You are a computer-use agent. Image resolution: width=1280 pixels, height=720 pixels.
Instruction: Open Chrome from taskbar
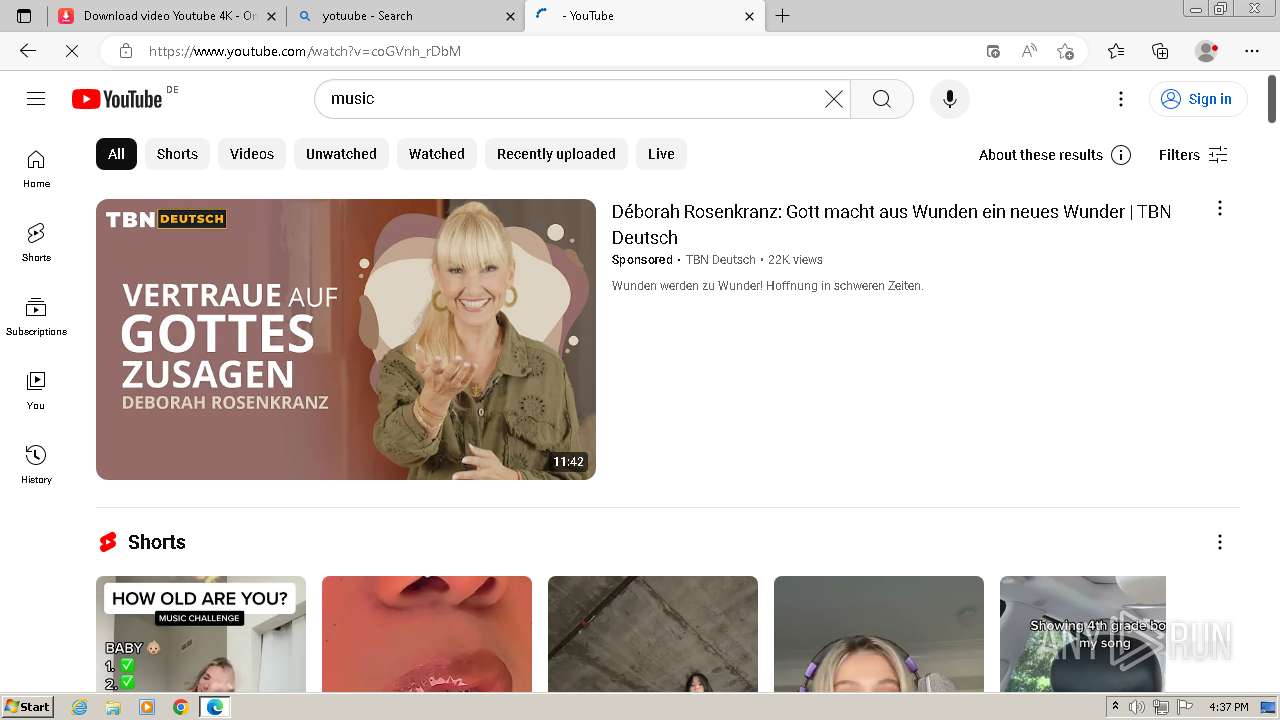coord(180,707)
